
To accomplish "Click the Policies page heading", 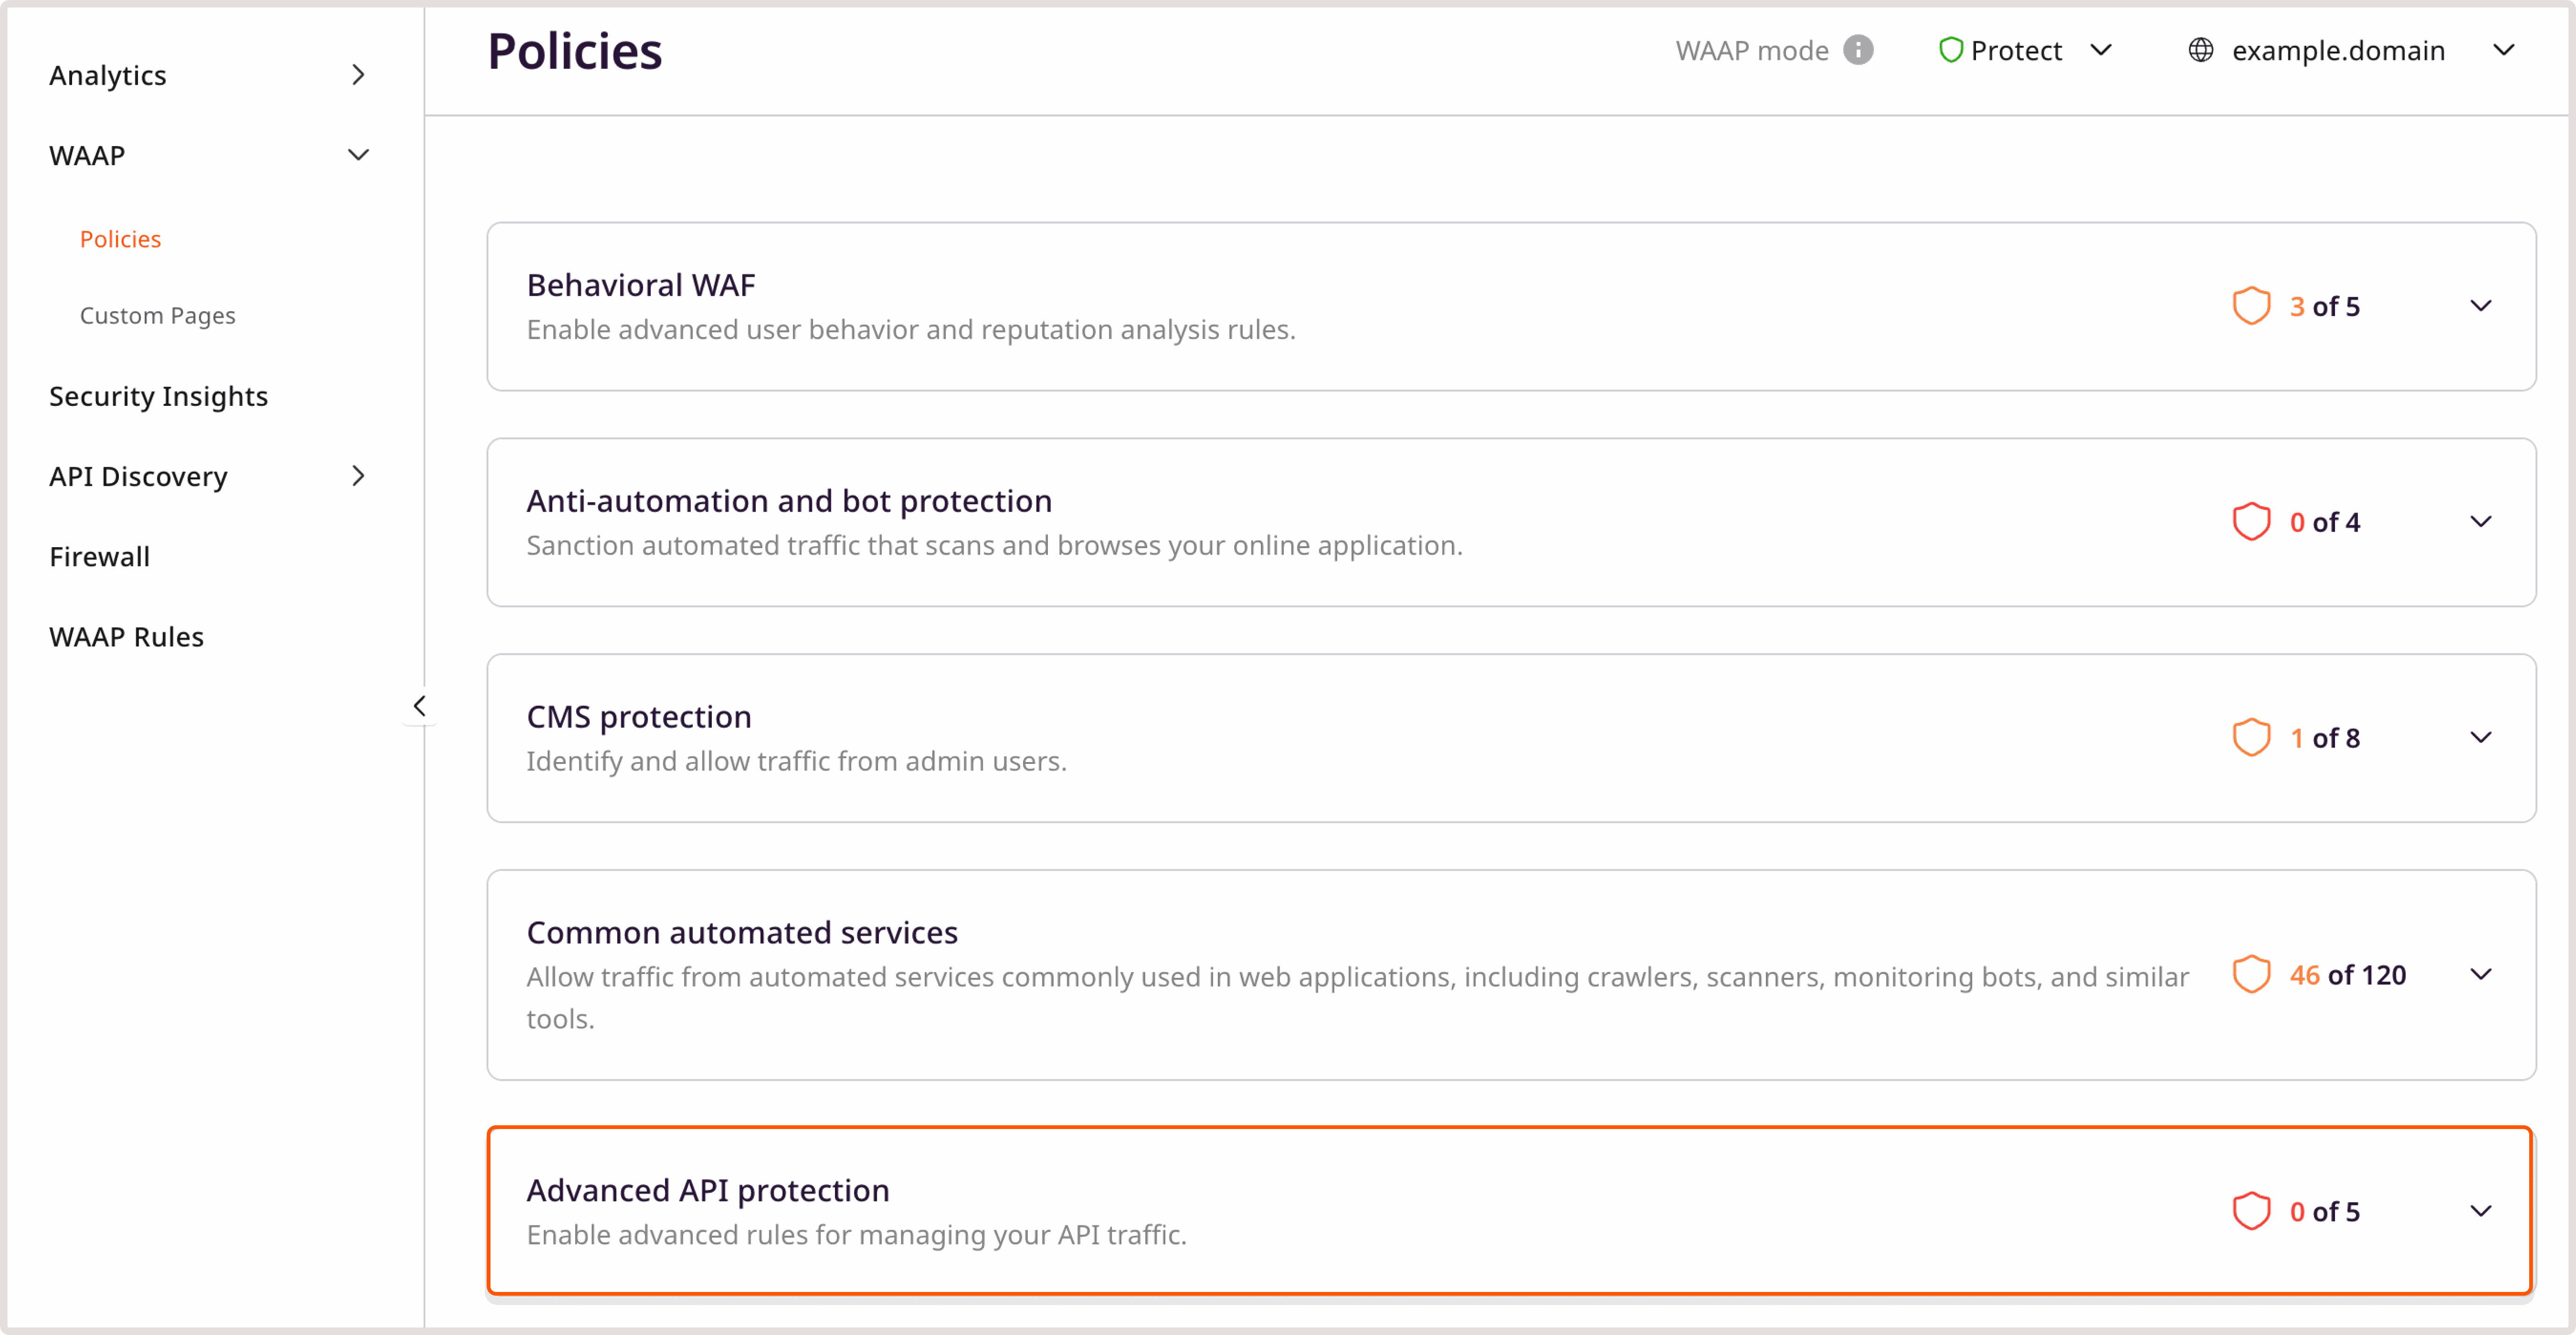I will (x=575, y=51).
